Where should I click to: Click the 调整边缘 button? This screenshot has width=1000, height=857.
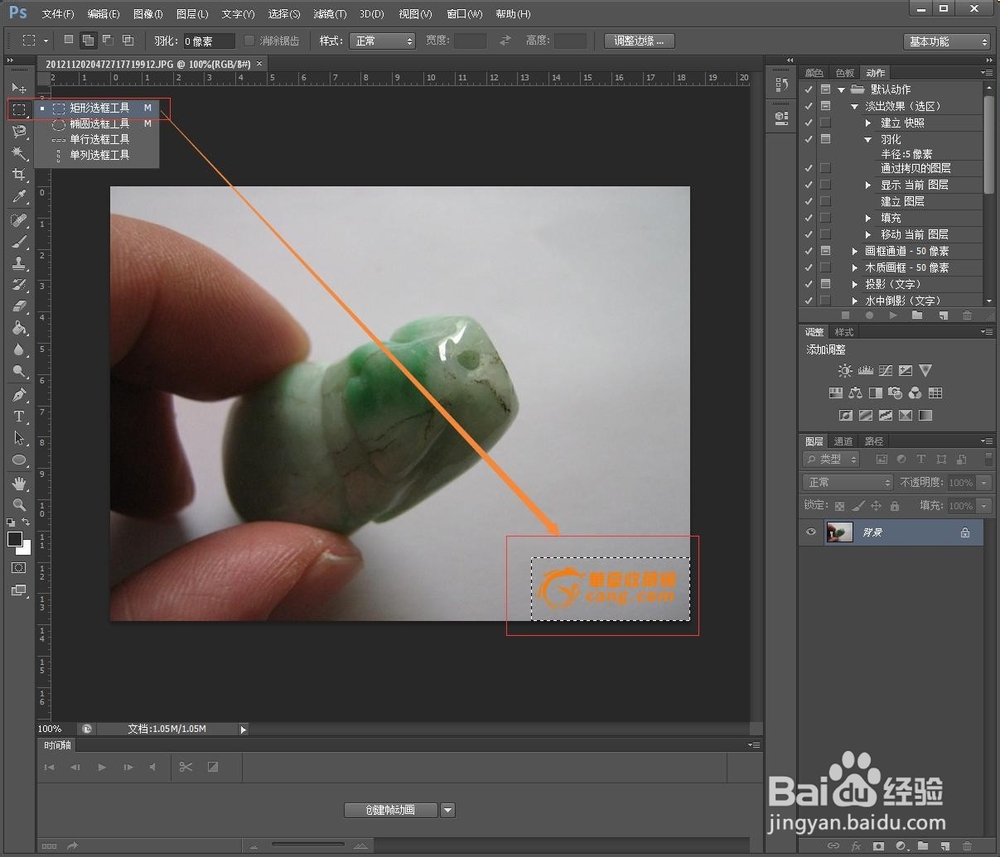(639, 41)
